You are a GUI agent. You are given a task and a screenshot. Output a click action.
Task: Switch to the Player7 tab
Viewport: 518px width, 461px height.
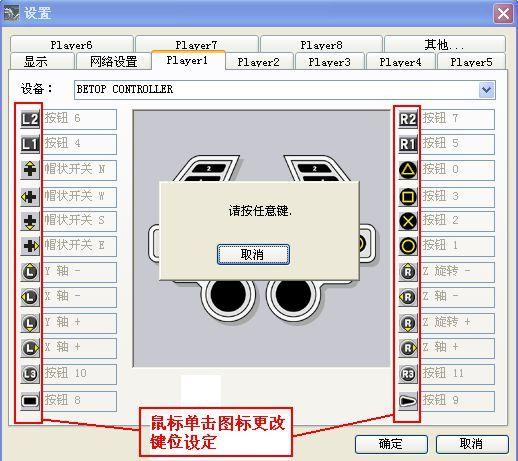click(x=197, y=44)
